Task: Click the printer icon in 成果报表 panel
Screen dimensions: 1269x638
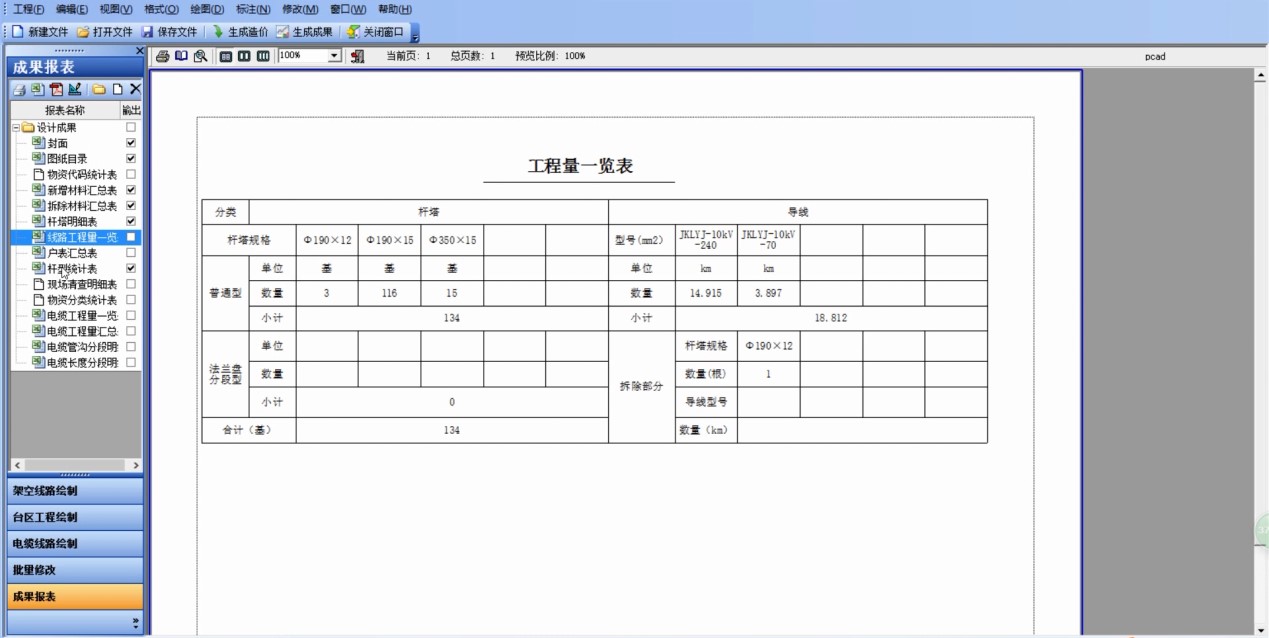Action: 18,89
